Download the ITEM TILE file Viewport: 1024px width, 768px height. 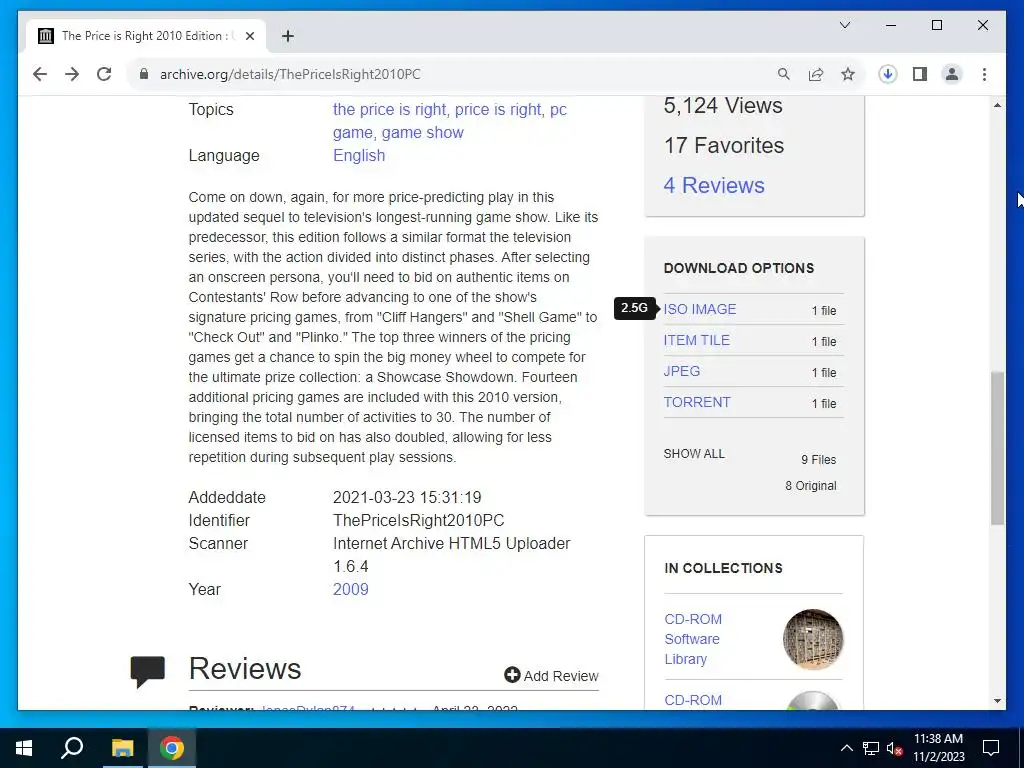696,340
